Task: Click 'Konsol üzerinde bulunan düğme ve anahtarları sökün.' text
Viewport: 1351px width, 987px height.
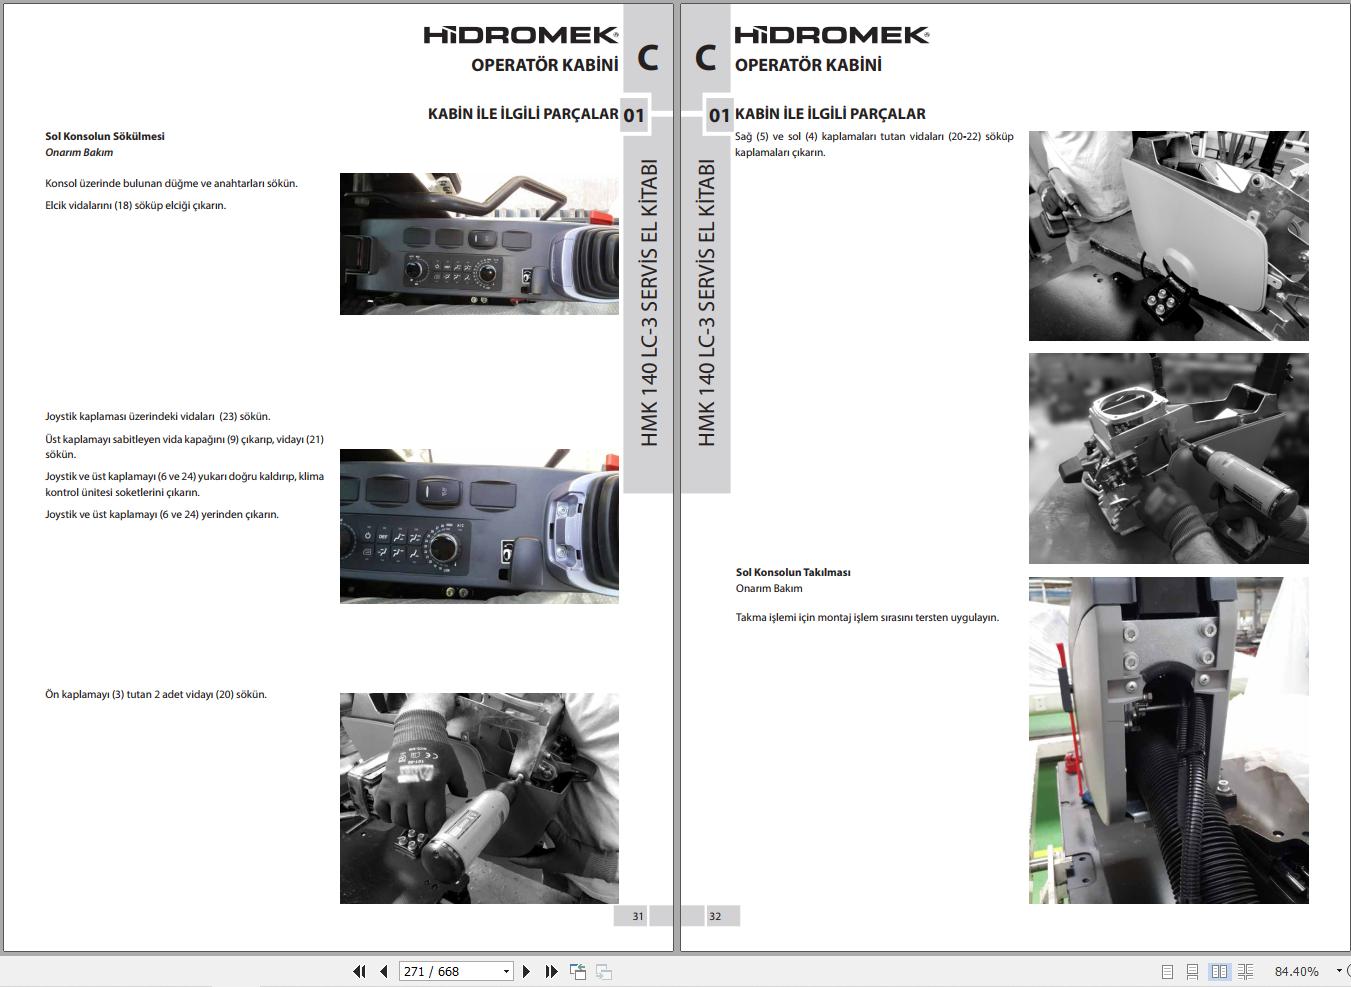Action: point(171,183)
